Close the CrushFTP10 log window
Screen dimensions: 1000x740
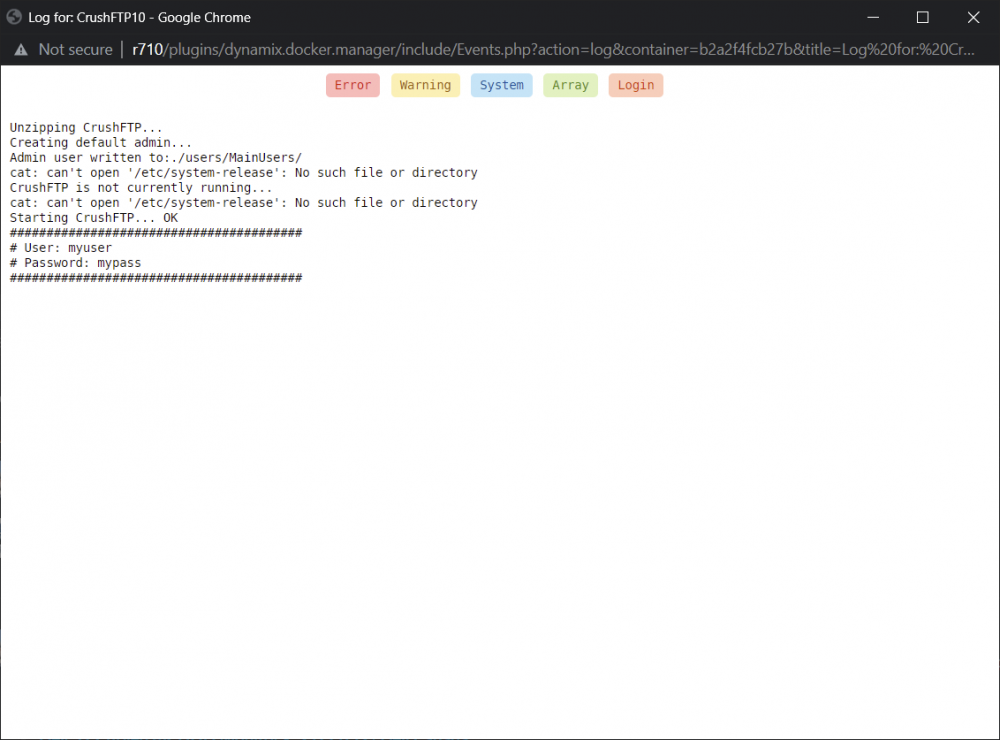point(973,17)
